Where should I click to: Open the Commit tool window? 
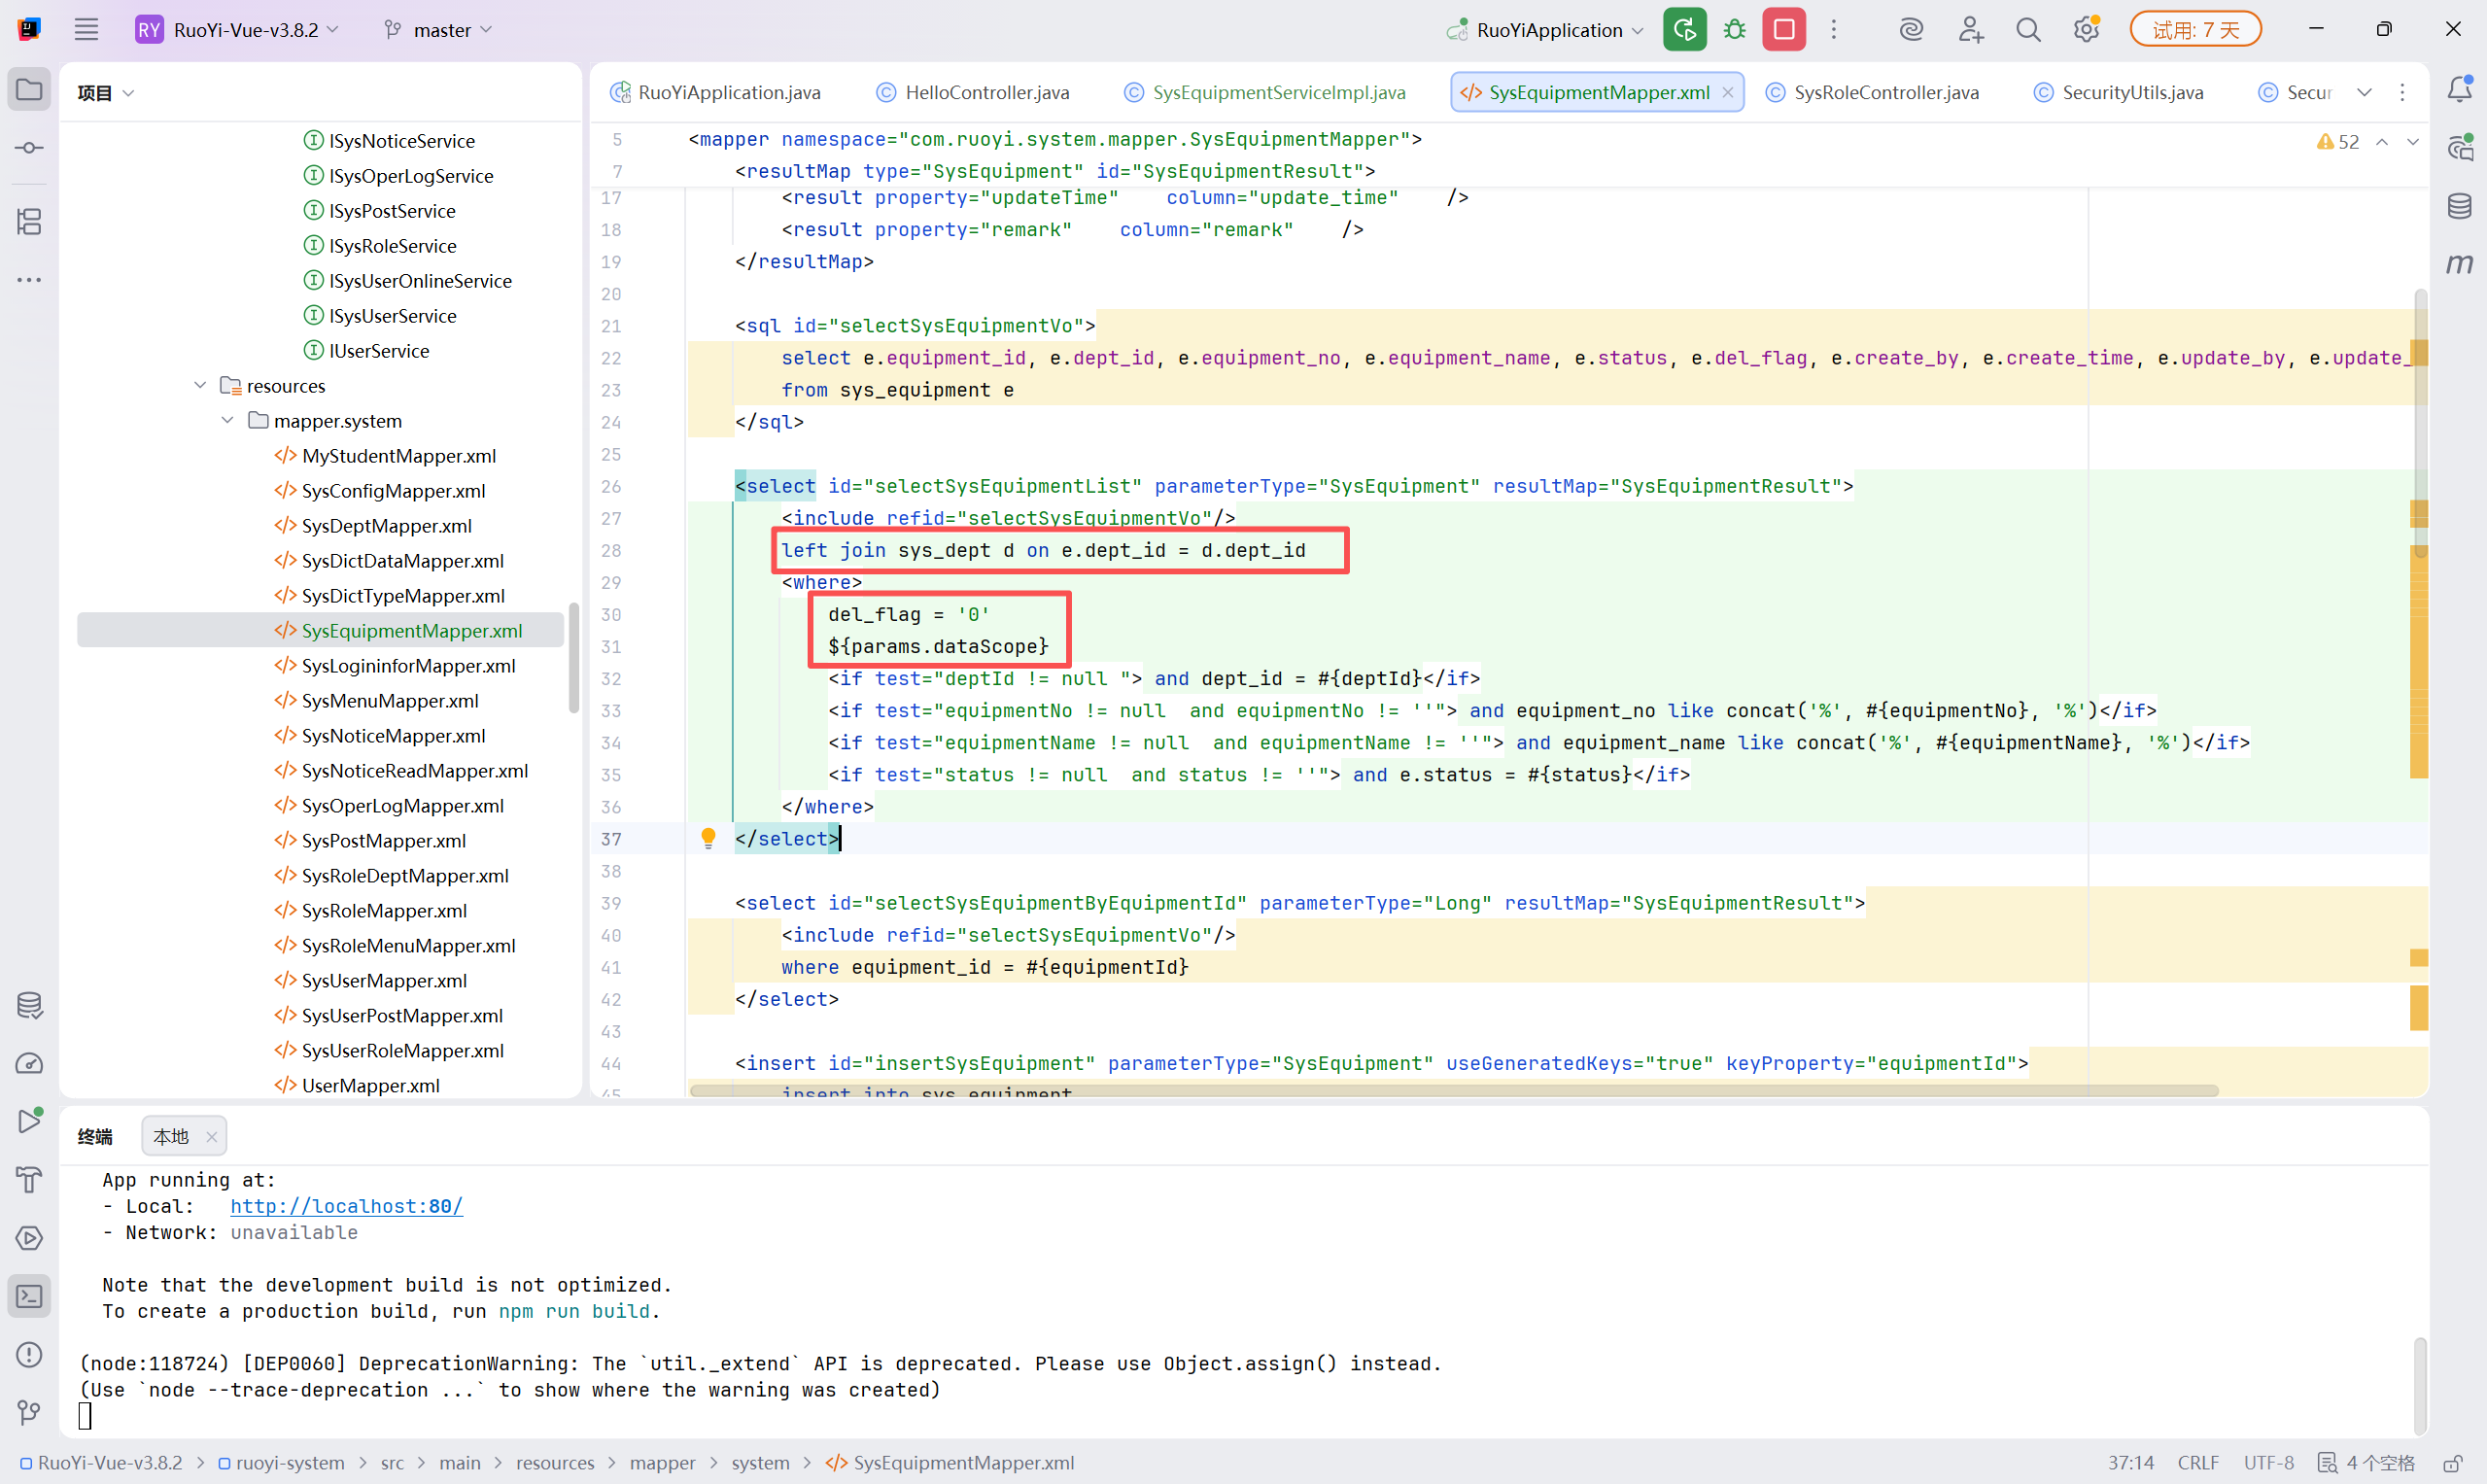pos(30,148)
